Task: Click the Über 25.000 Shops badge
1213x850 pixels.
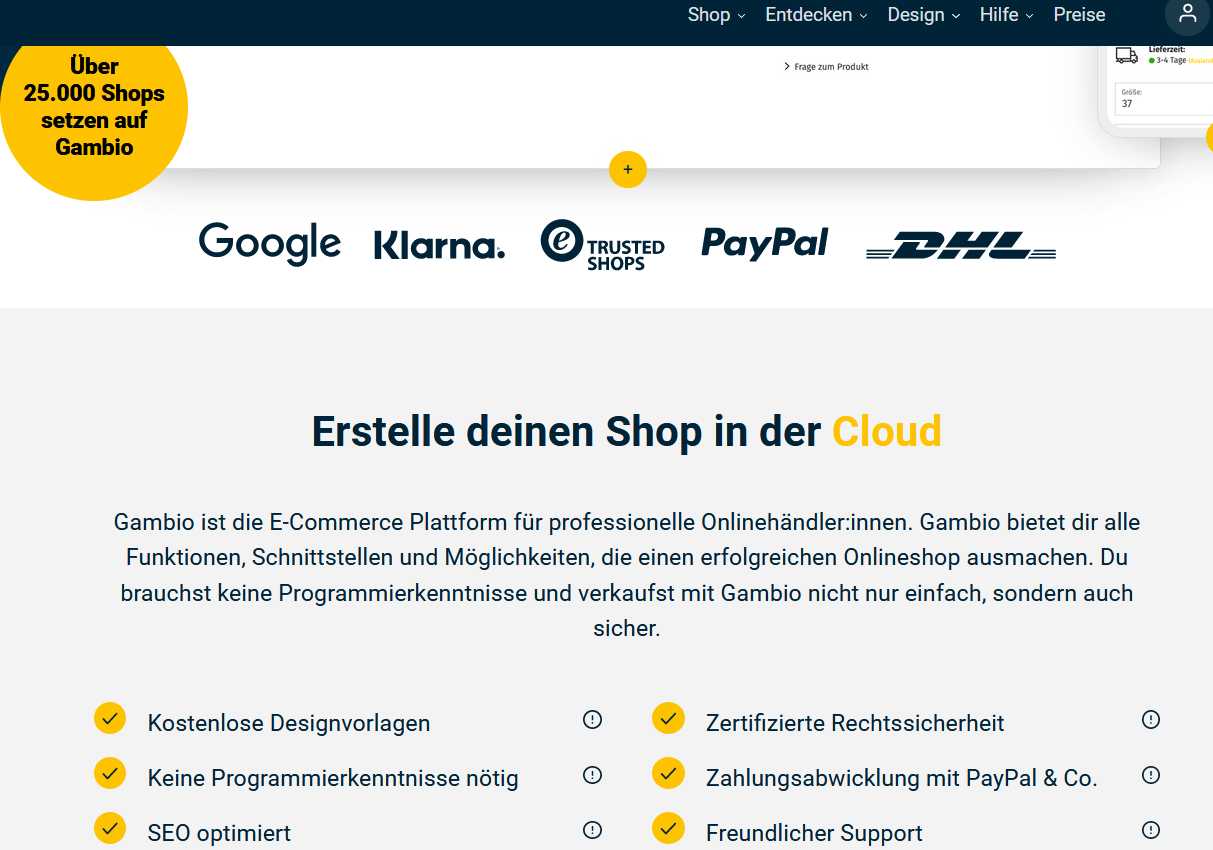Action: coord(94,108)
